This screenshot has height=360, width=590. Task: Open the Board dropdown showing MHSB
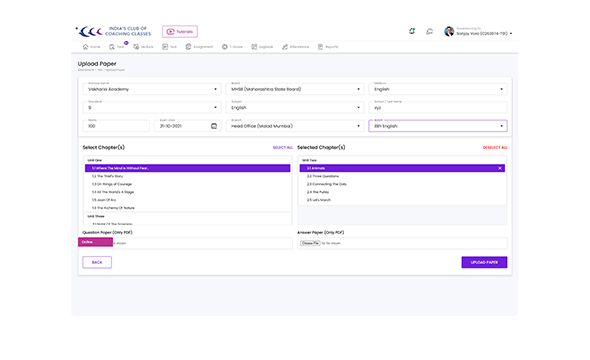pyautogui.click(x=295, y=89)
